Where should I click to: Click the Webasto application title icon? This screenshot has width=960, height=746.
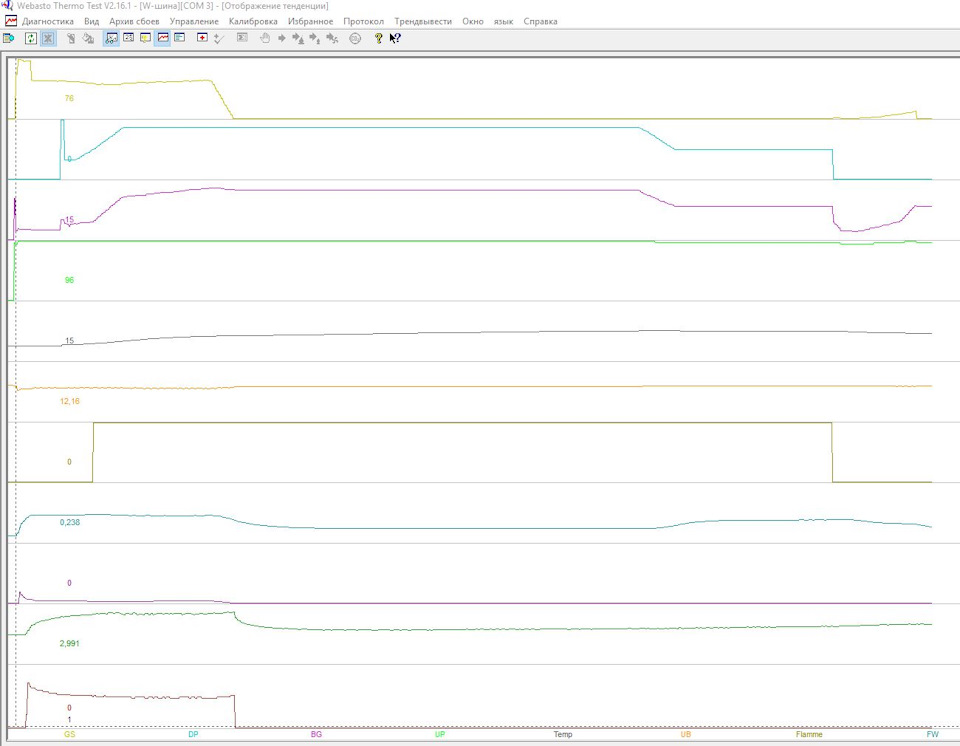click(7, 6)
